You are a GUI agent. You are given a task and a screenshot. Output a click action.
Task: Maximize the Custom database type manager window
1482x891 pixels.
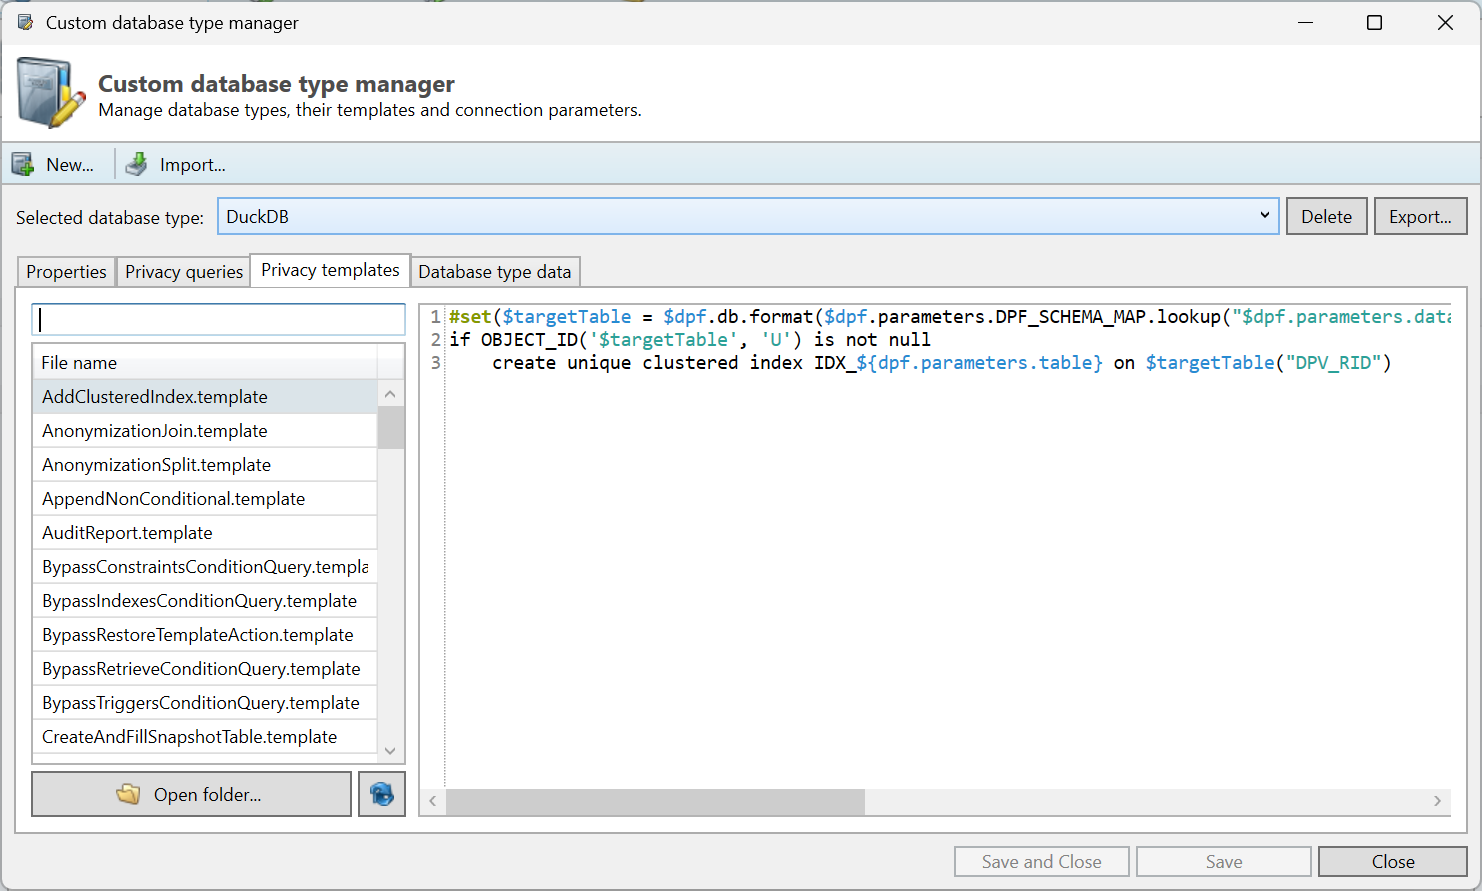1374,22
